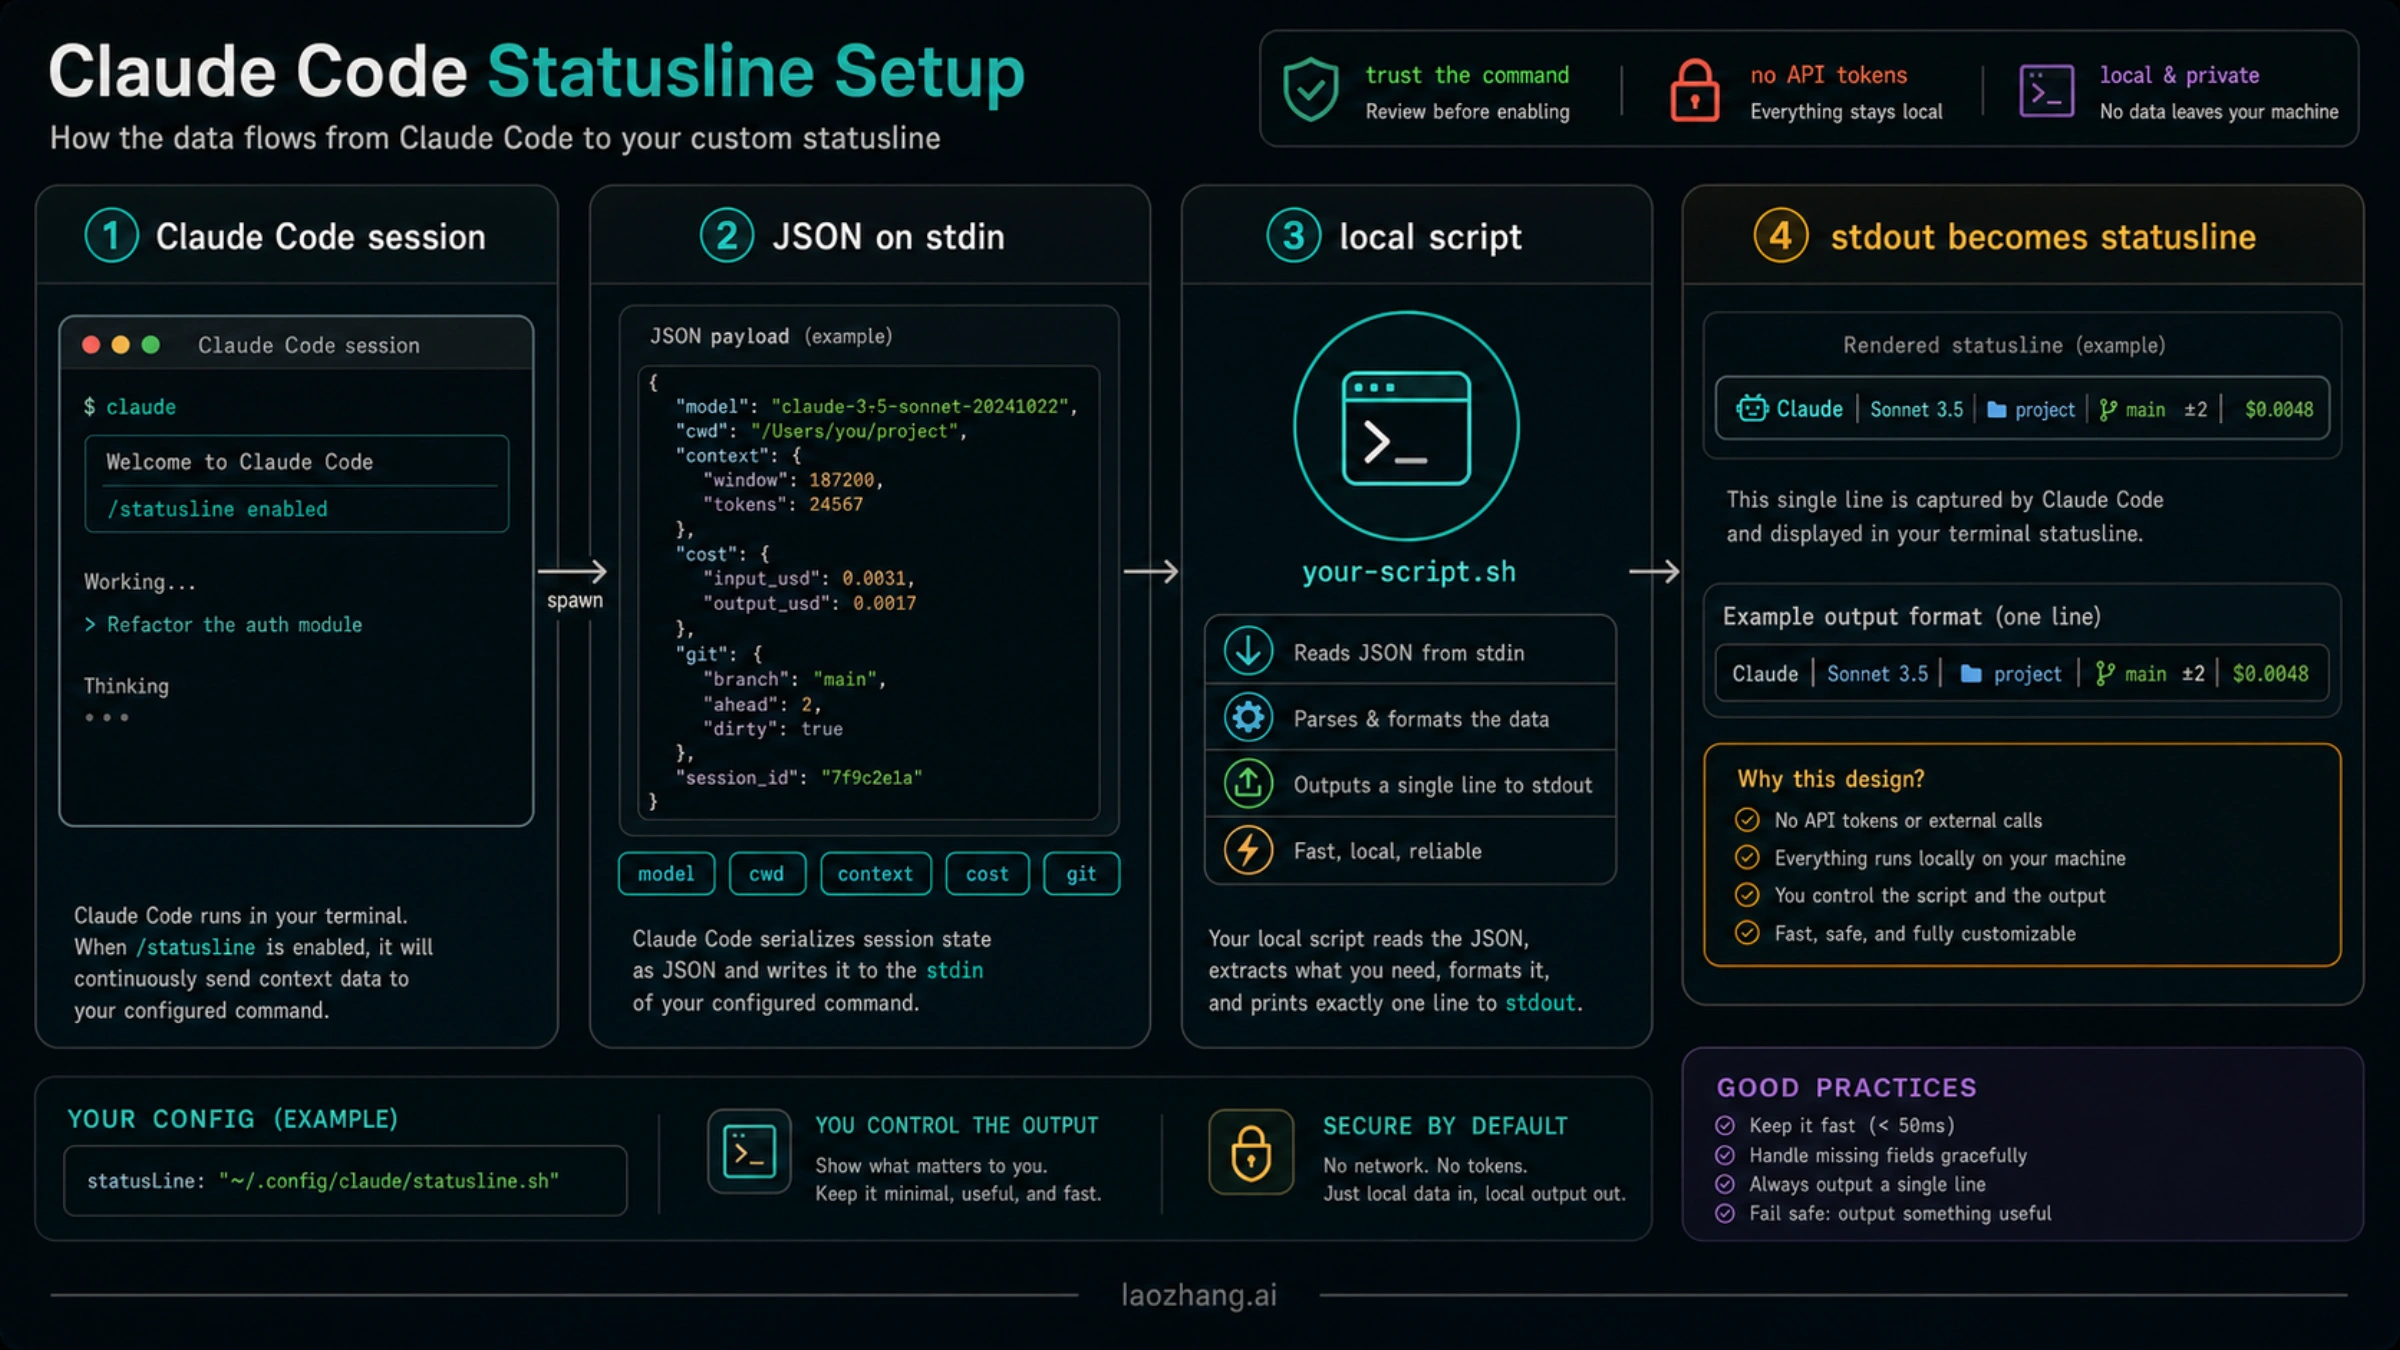Select the 'cost' tag under the JSON payload

coord(987,874)
